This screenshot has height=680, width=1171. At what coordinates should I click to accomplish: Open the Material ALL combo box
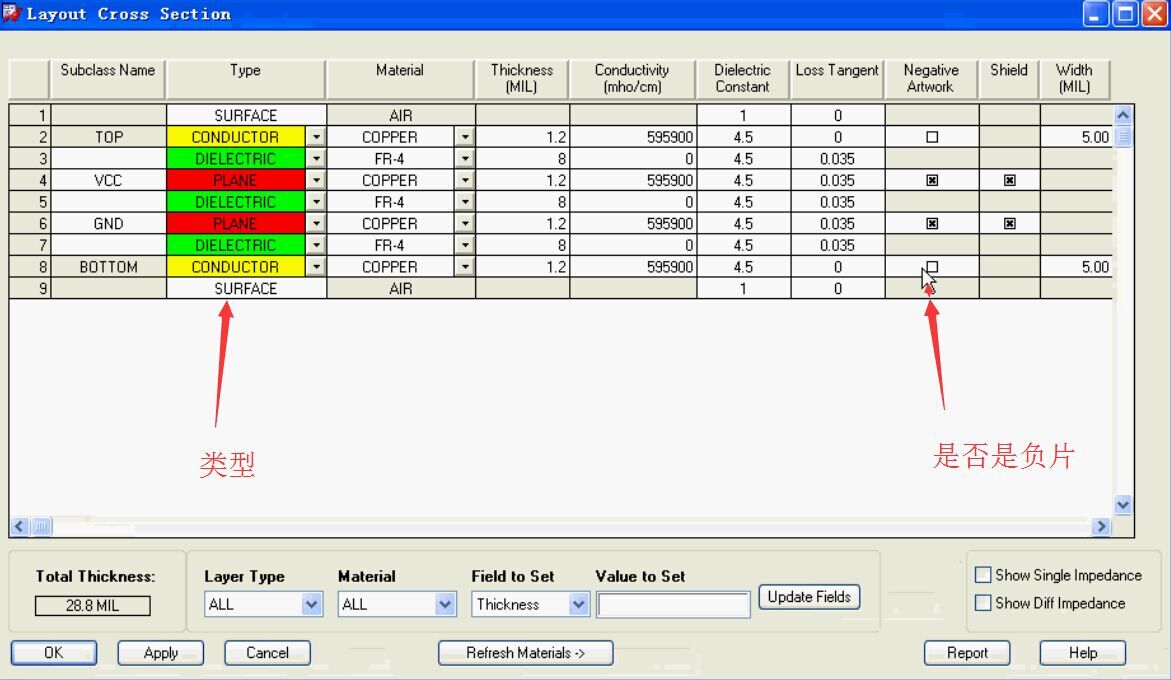tap(397, 604)
